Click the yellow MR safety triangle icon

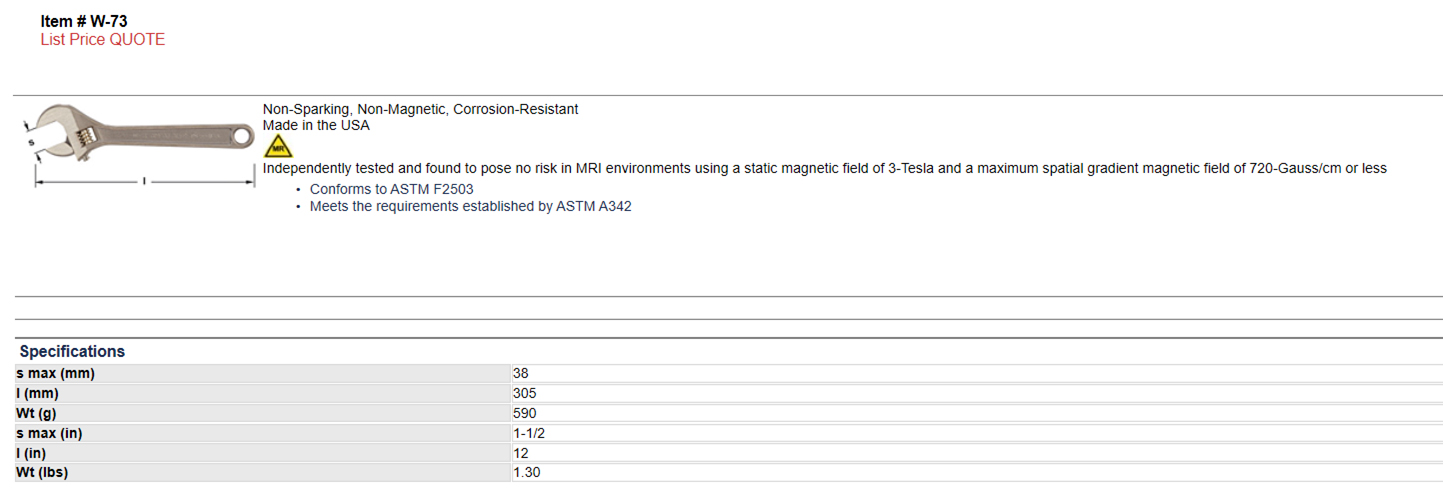[278, 146]
